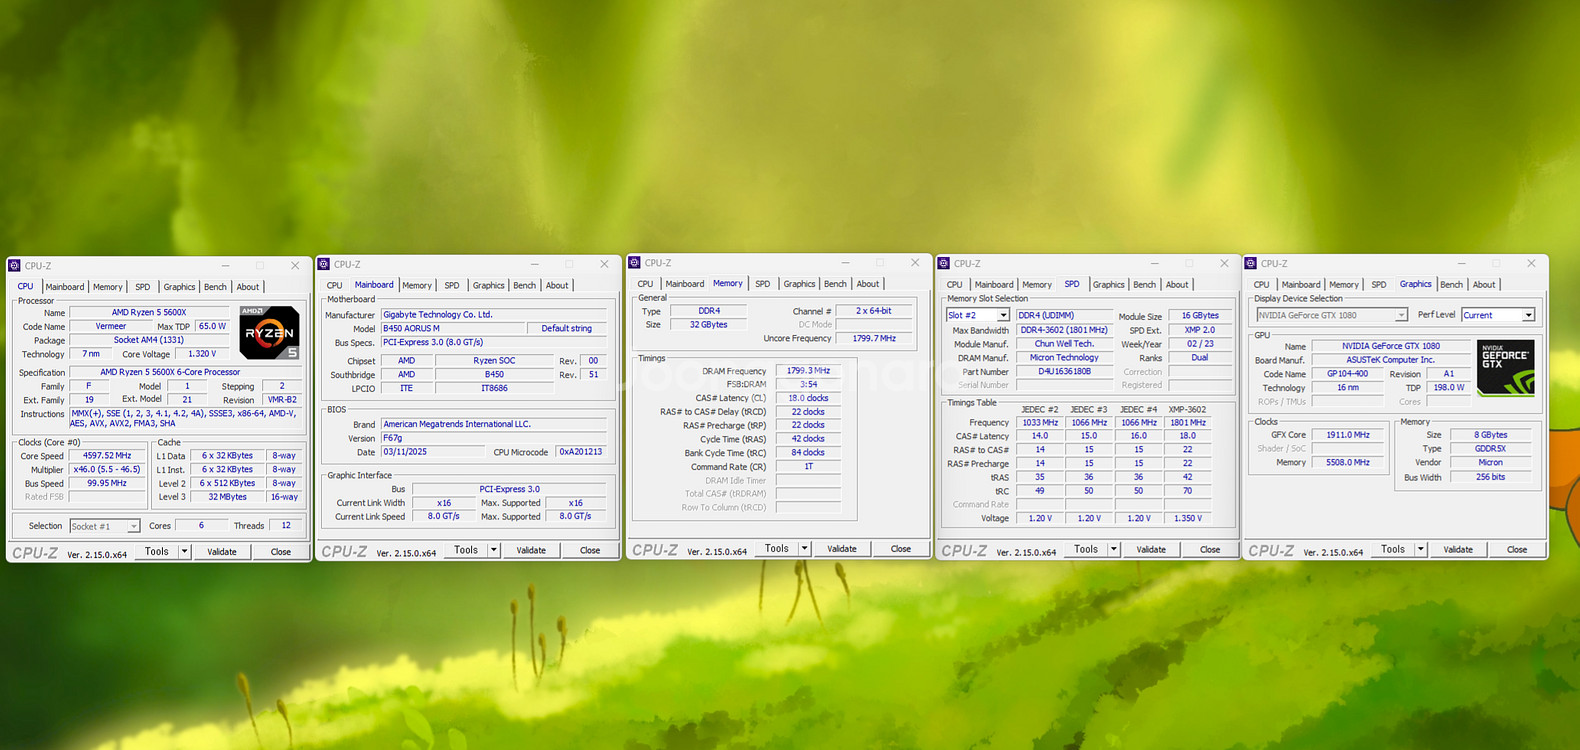Click Close button in the CPU window
This screenshot has height=750, width=1580.
point(281,551)
